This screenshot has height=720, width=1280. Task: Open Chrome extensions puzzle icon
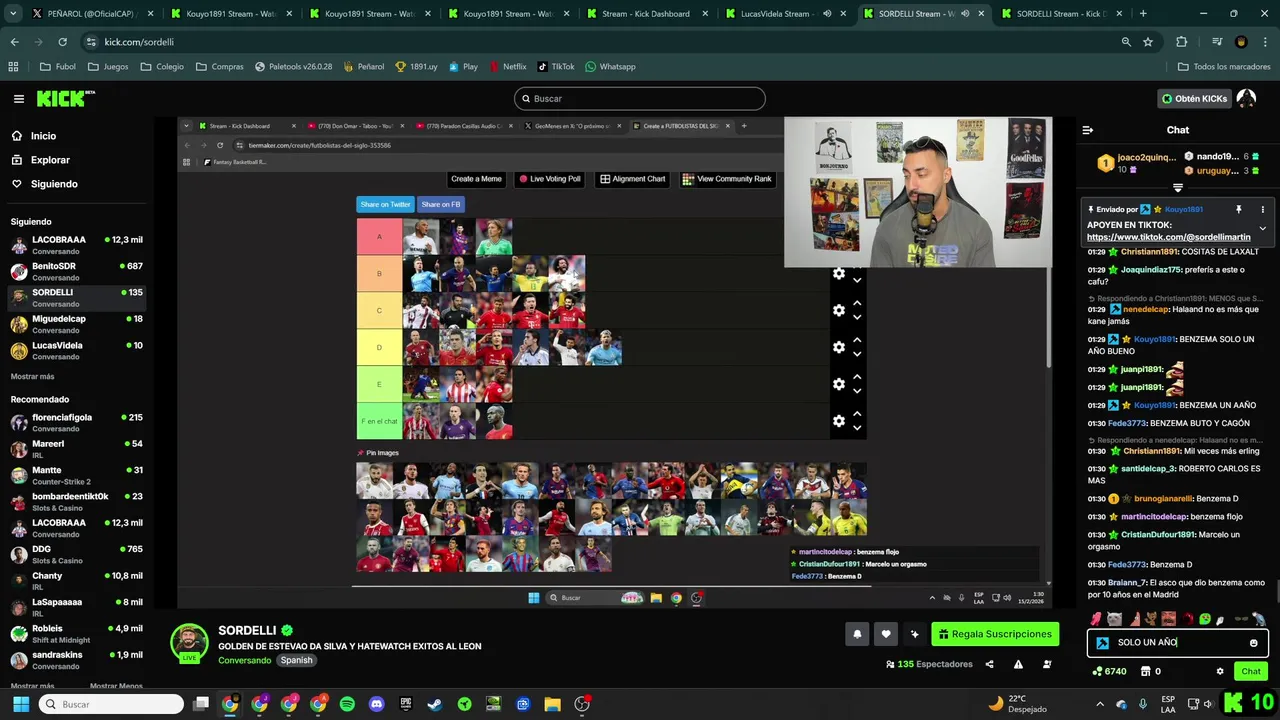pyautogui.click(x=1181, y=42)
